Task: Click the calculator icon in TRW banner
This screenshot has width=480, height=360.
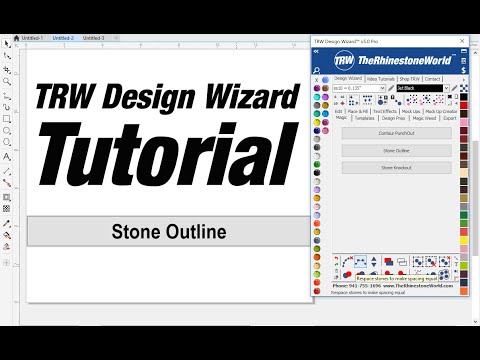Action: click(464, 61)
